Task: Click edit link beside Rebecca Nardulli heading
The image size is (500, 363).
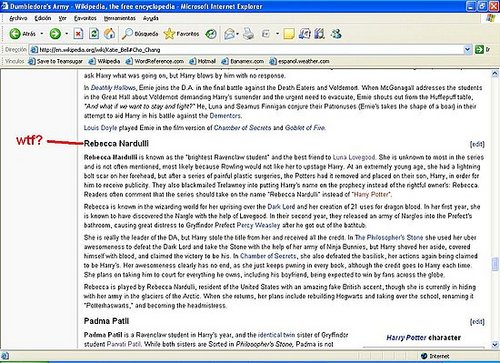Action: (477, 144)
